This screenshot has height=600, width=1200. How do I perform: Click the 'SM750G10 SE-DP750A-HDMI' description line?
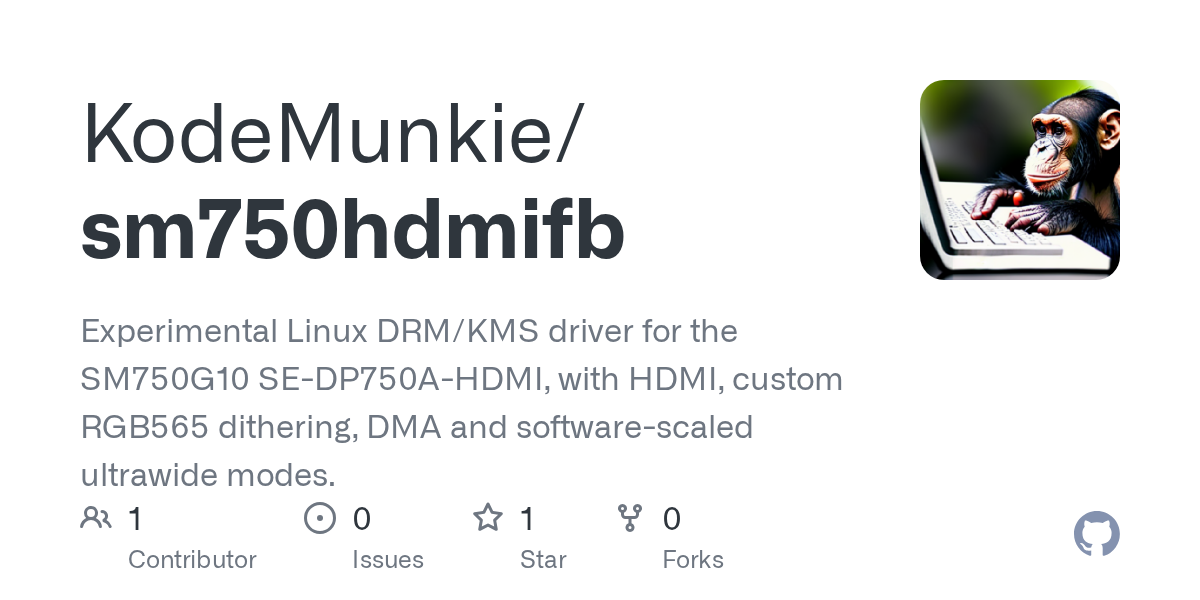coord(462,379)
